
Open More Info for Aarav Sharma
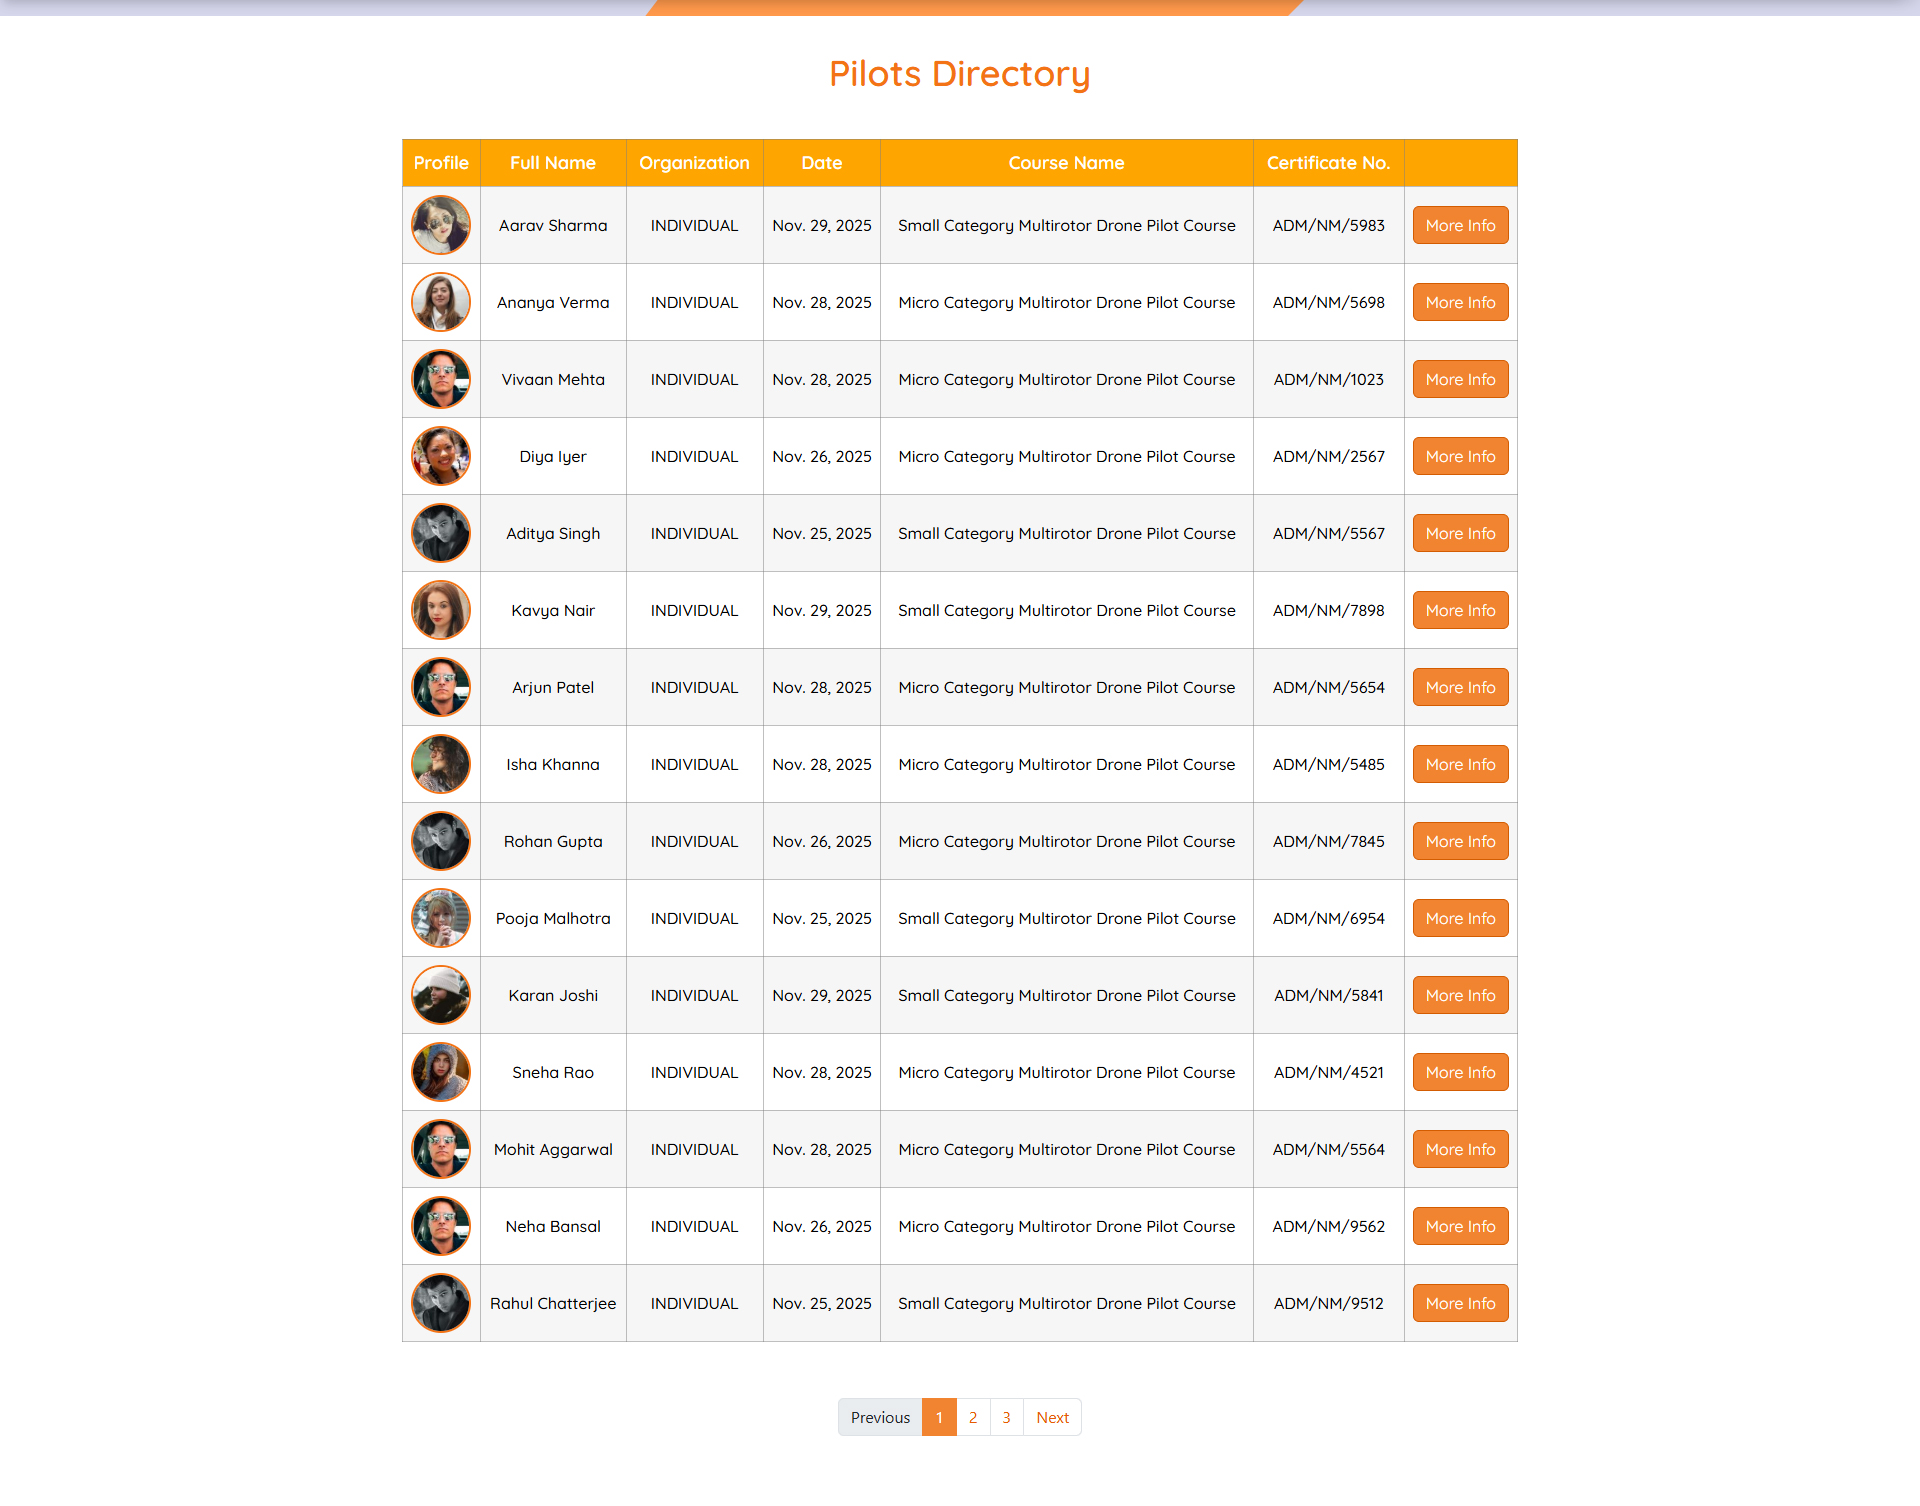1460,225
